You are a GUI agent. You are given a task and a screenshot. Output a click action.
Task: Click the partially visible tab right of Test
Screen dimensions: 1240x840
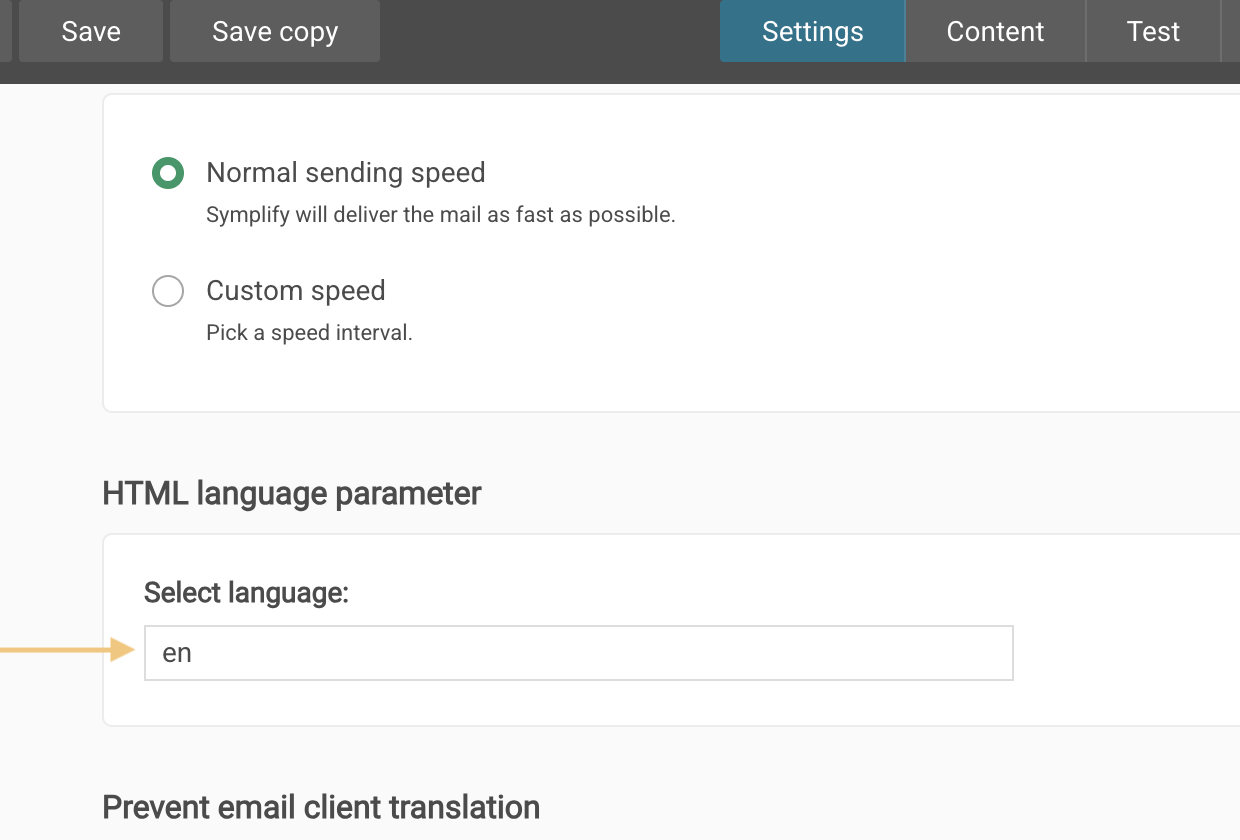tap(1231, 31)
